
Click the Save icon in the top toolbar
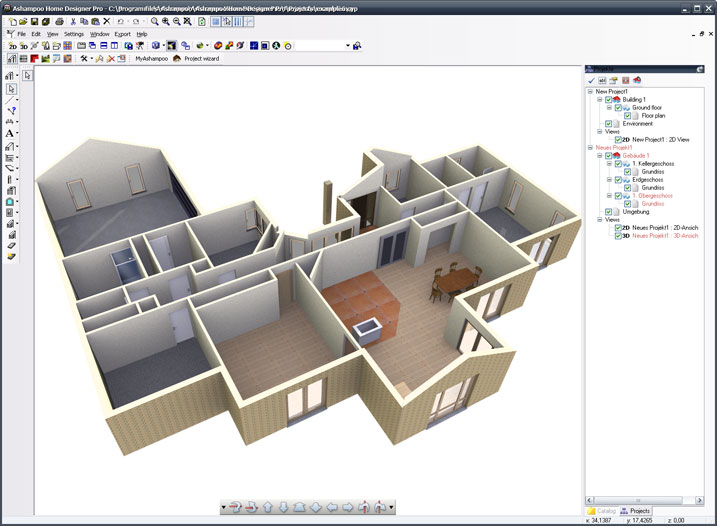point(33,21)
